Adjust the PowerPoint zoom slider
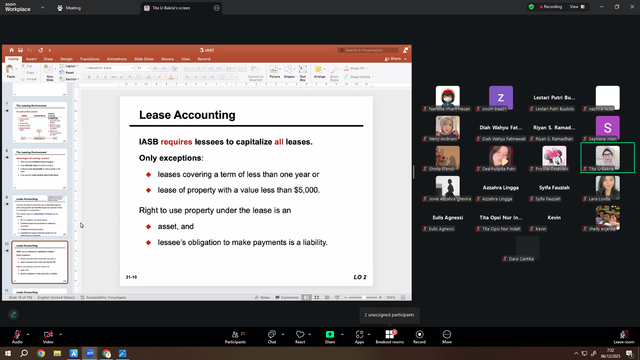Screen dimensions: 640x360 tap(363, 298)
